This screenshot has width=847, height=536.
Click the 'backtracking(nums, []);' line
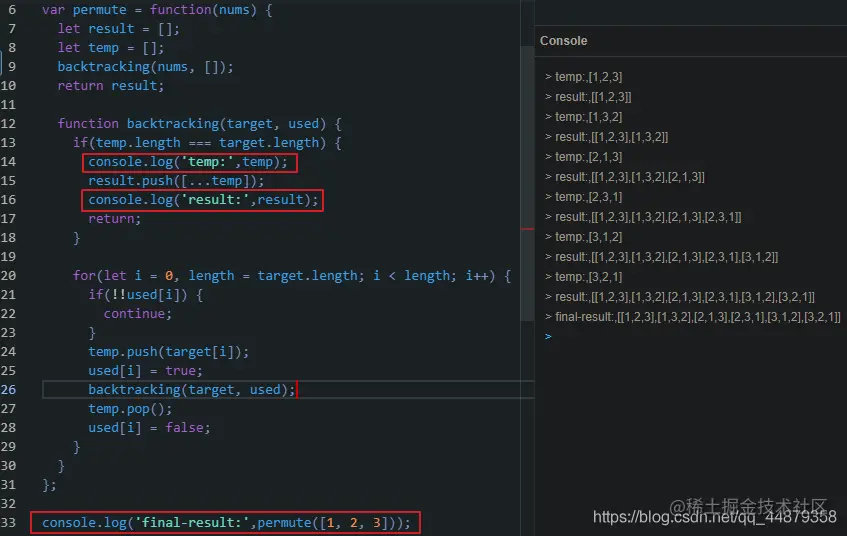point(145,66)
